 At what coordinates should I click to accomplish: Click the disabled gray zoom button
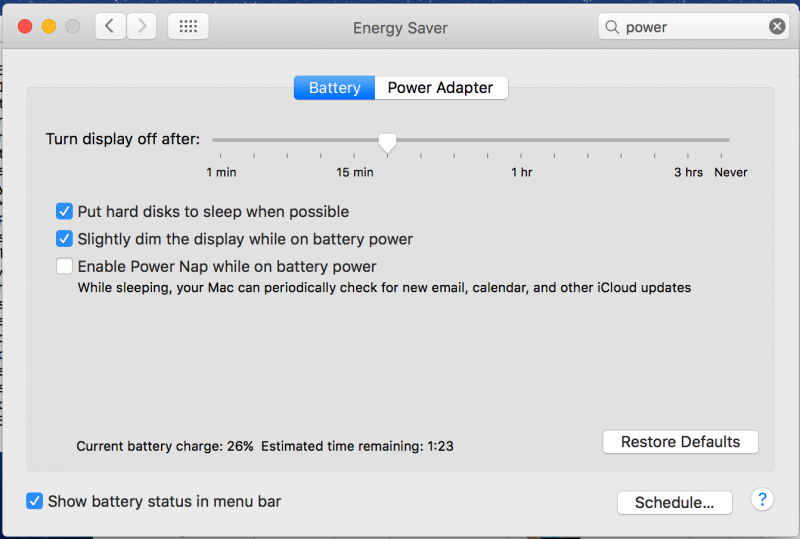coord(73,26)
